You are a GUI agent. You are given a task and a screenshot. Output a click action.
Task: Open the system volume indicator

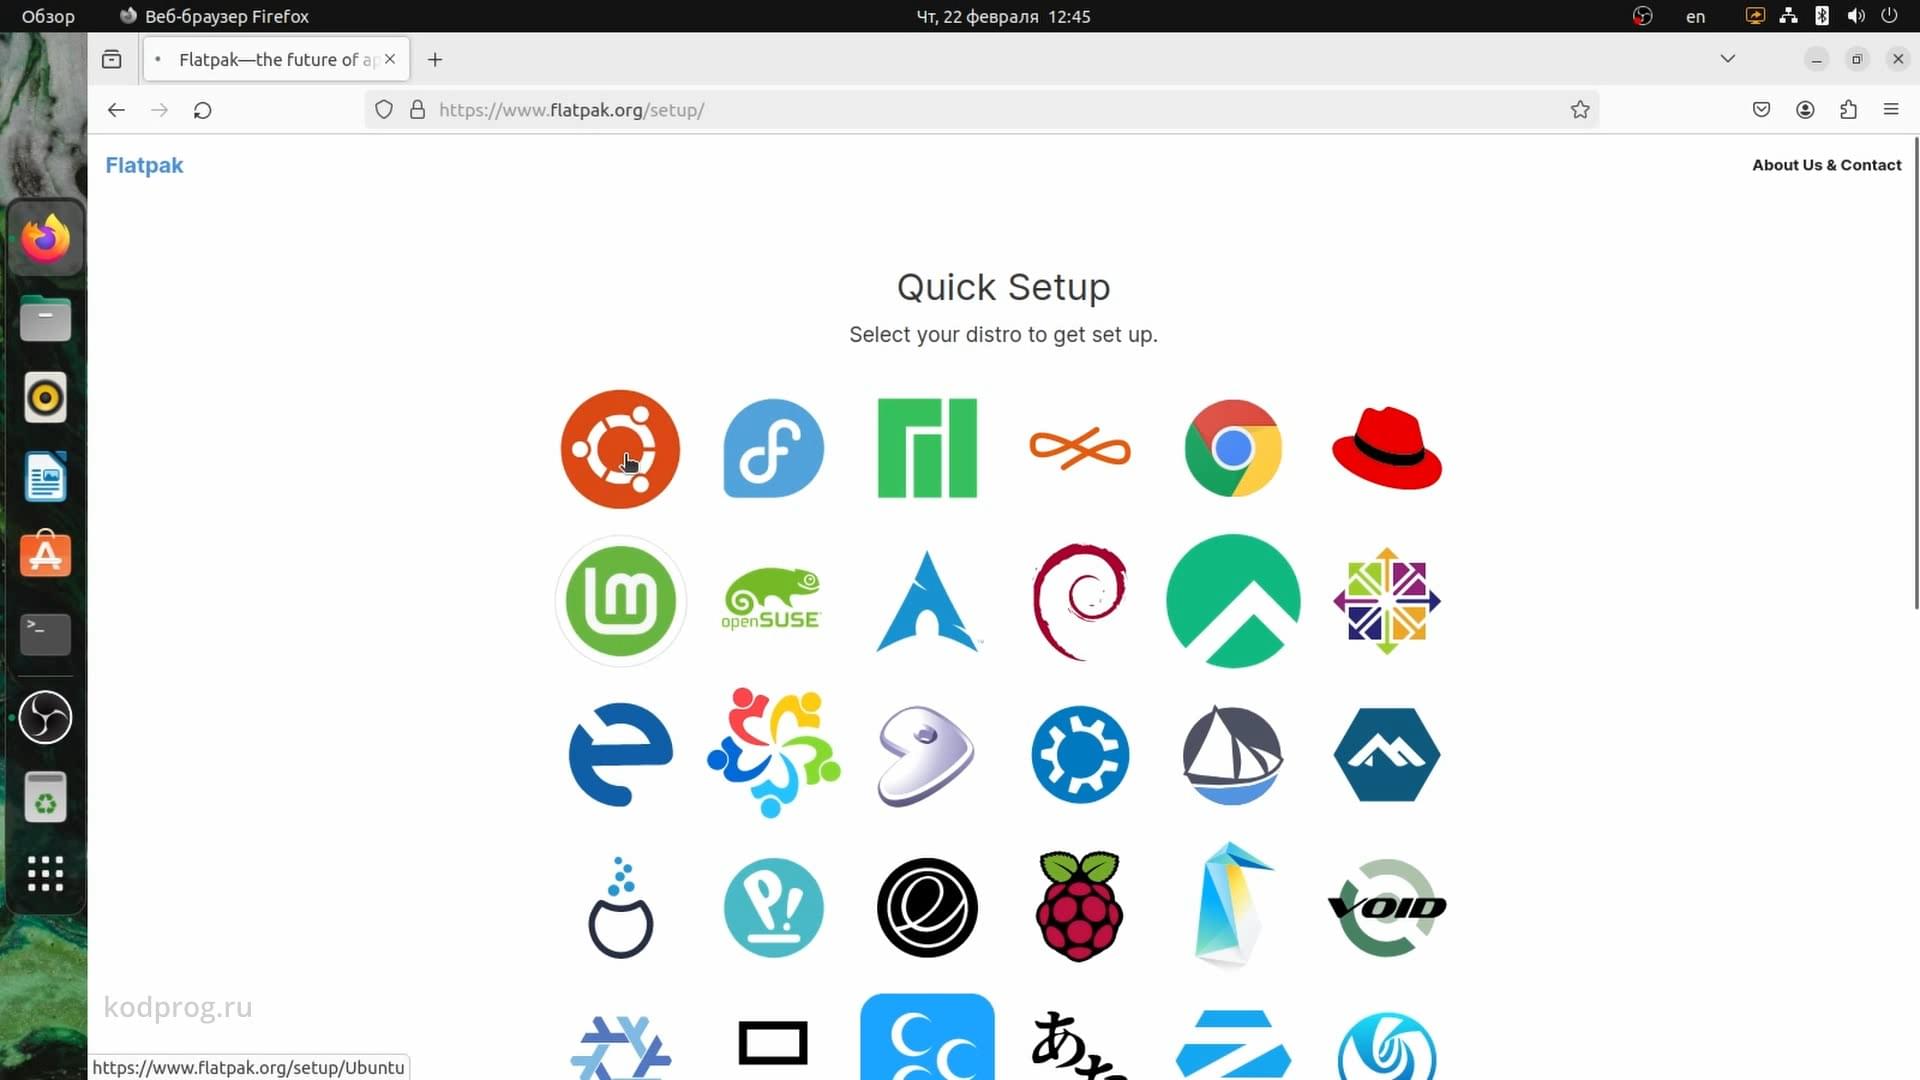click(1856, 16)
